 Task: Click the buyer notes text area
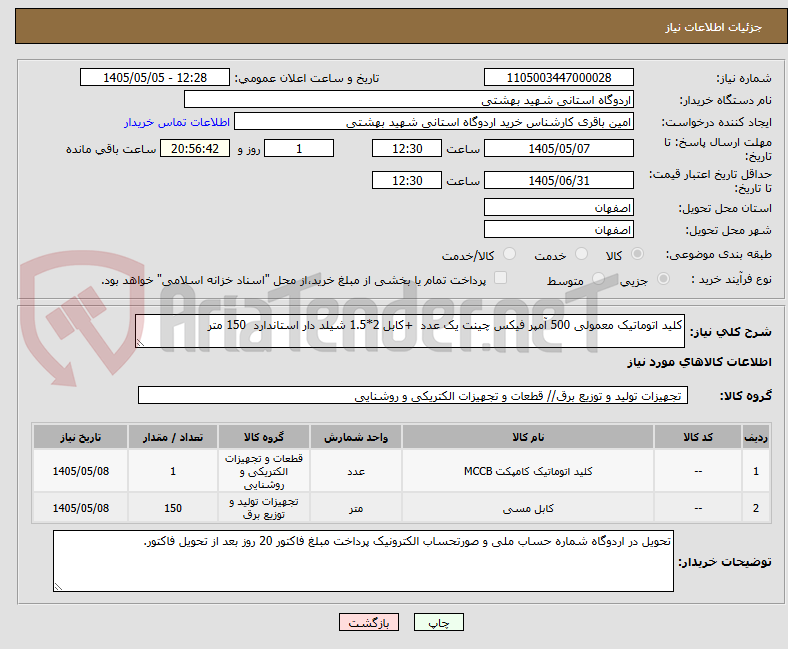click(363, 561)
